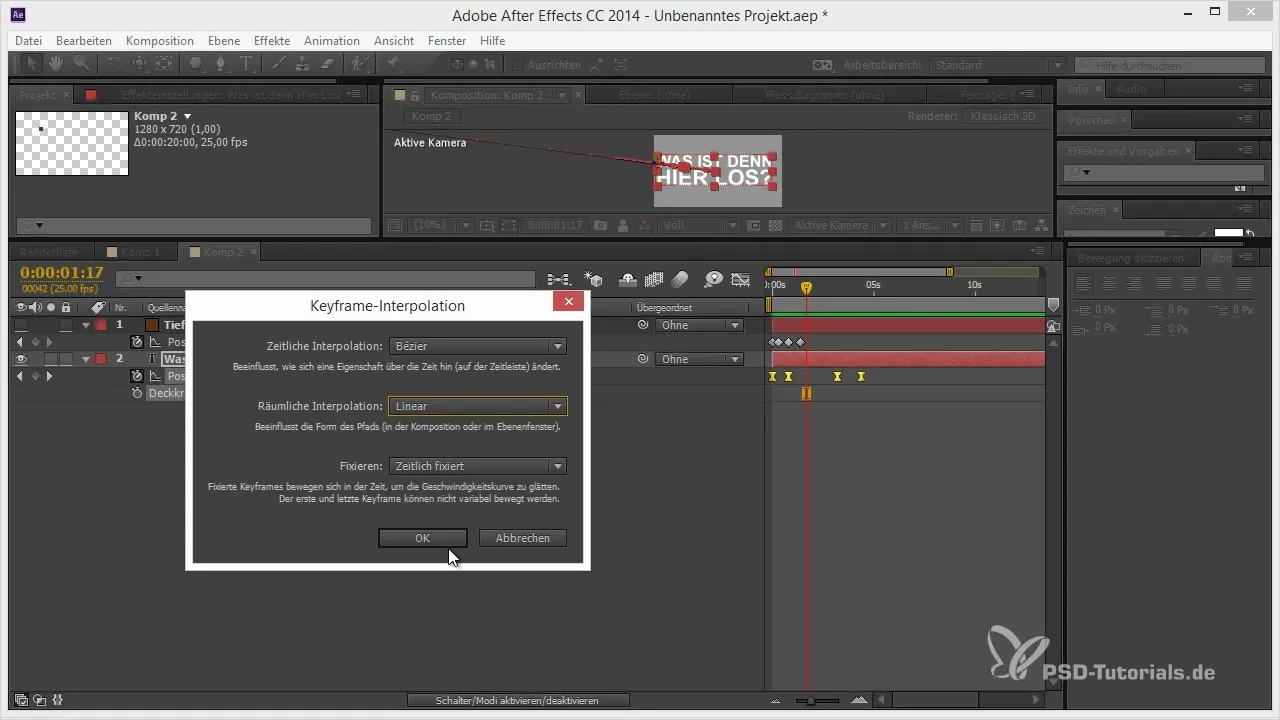Open Animation menu
Screen dimensions: 1280x720
tap(332, 41)
